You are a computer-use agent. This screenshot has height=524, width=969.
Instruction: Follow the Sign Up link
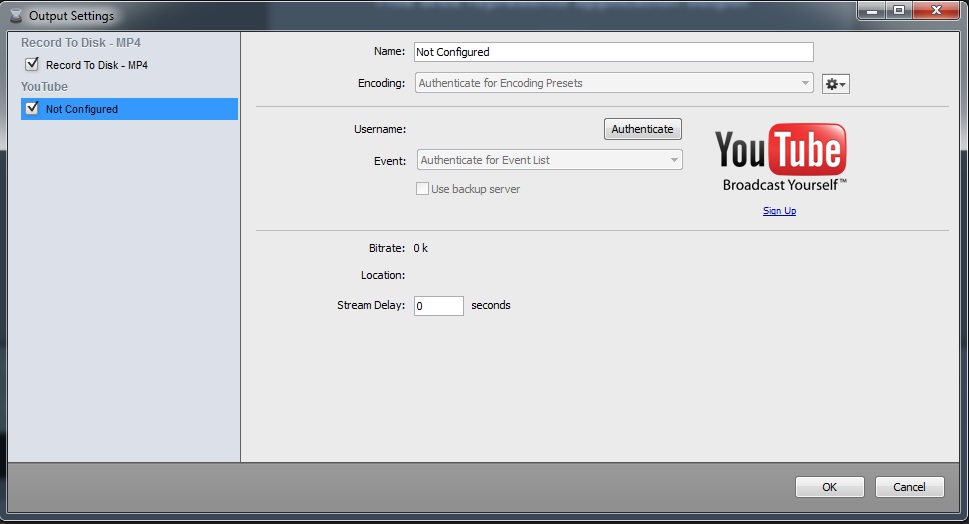(x=779, y=211)
